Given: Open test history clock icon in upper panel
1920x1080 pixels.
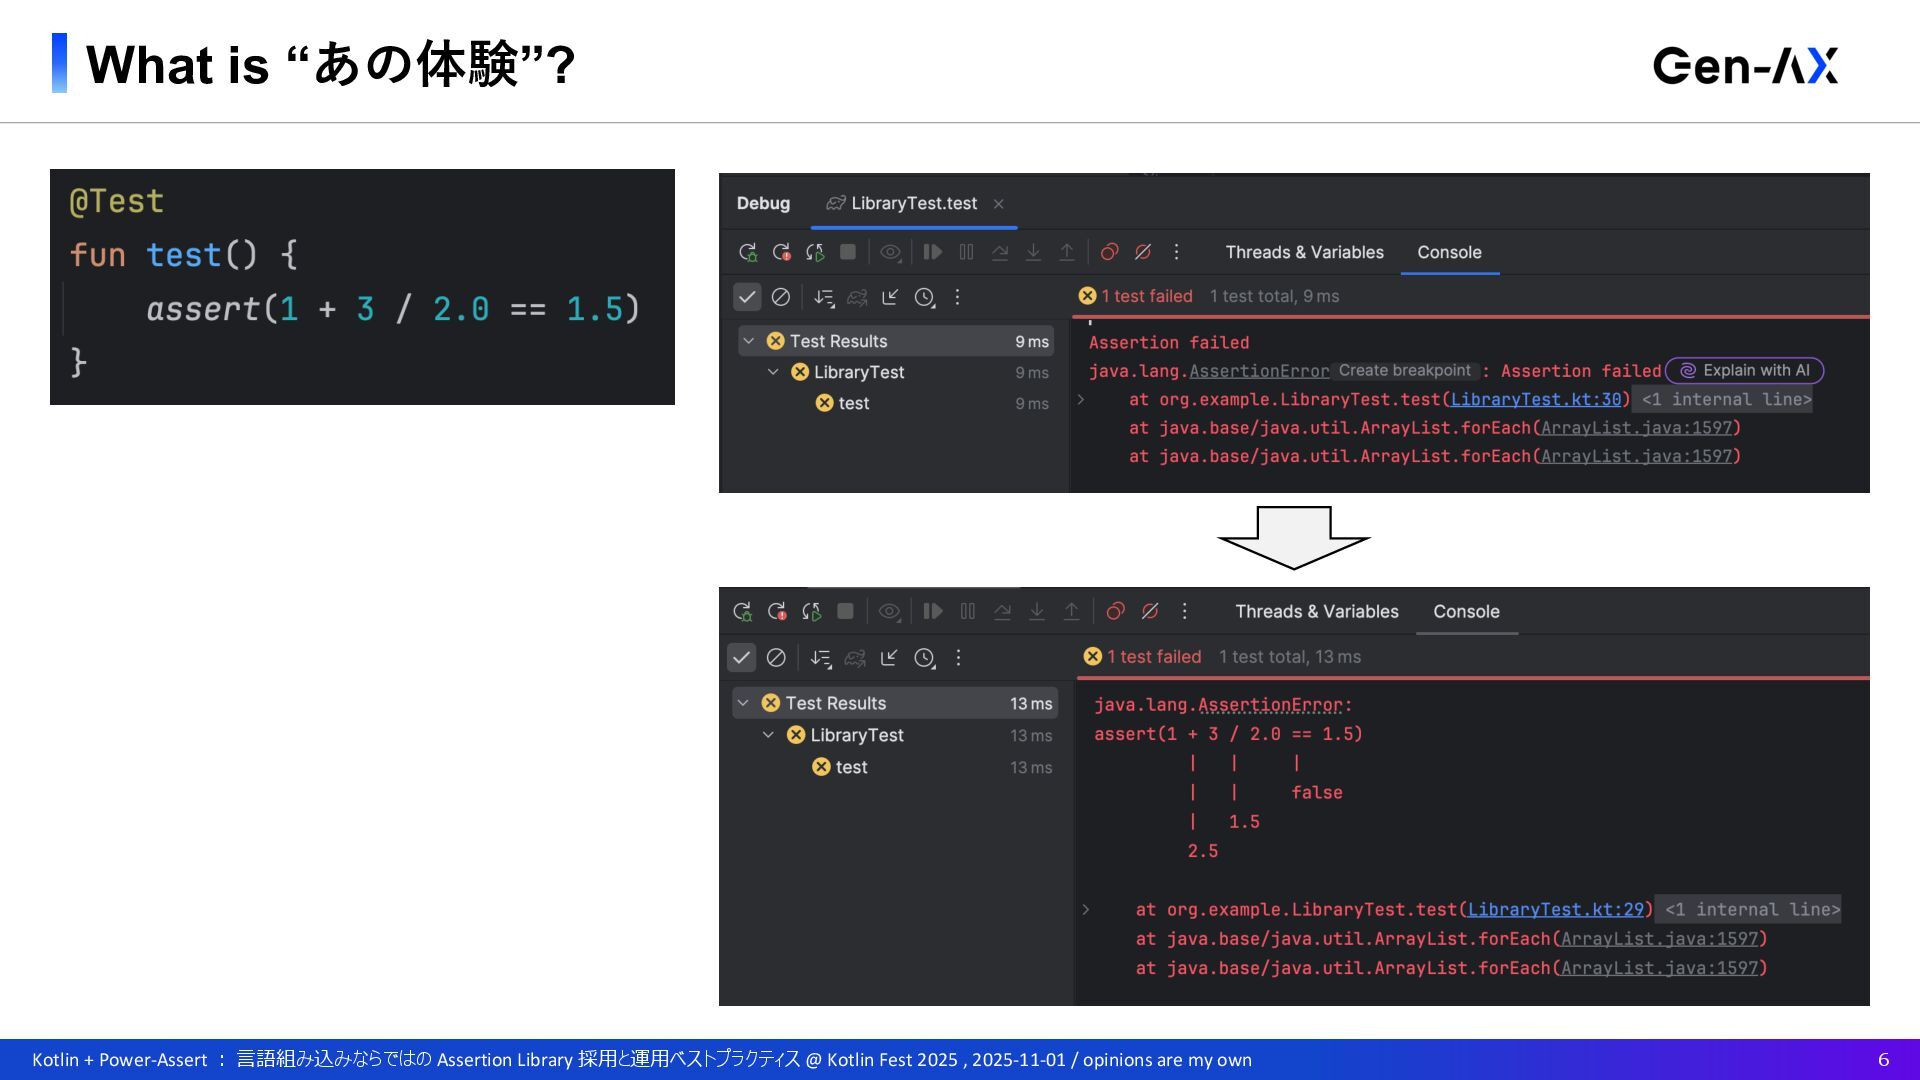Looking at the screenshot, I should click(925, 297).
